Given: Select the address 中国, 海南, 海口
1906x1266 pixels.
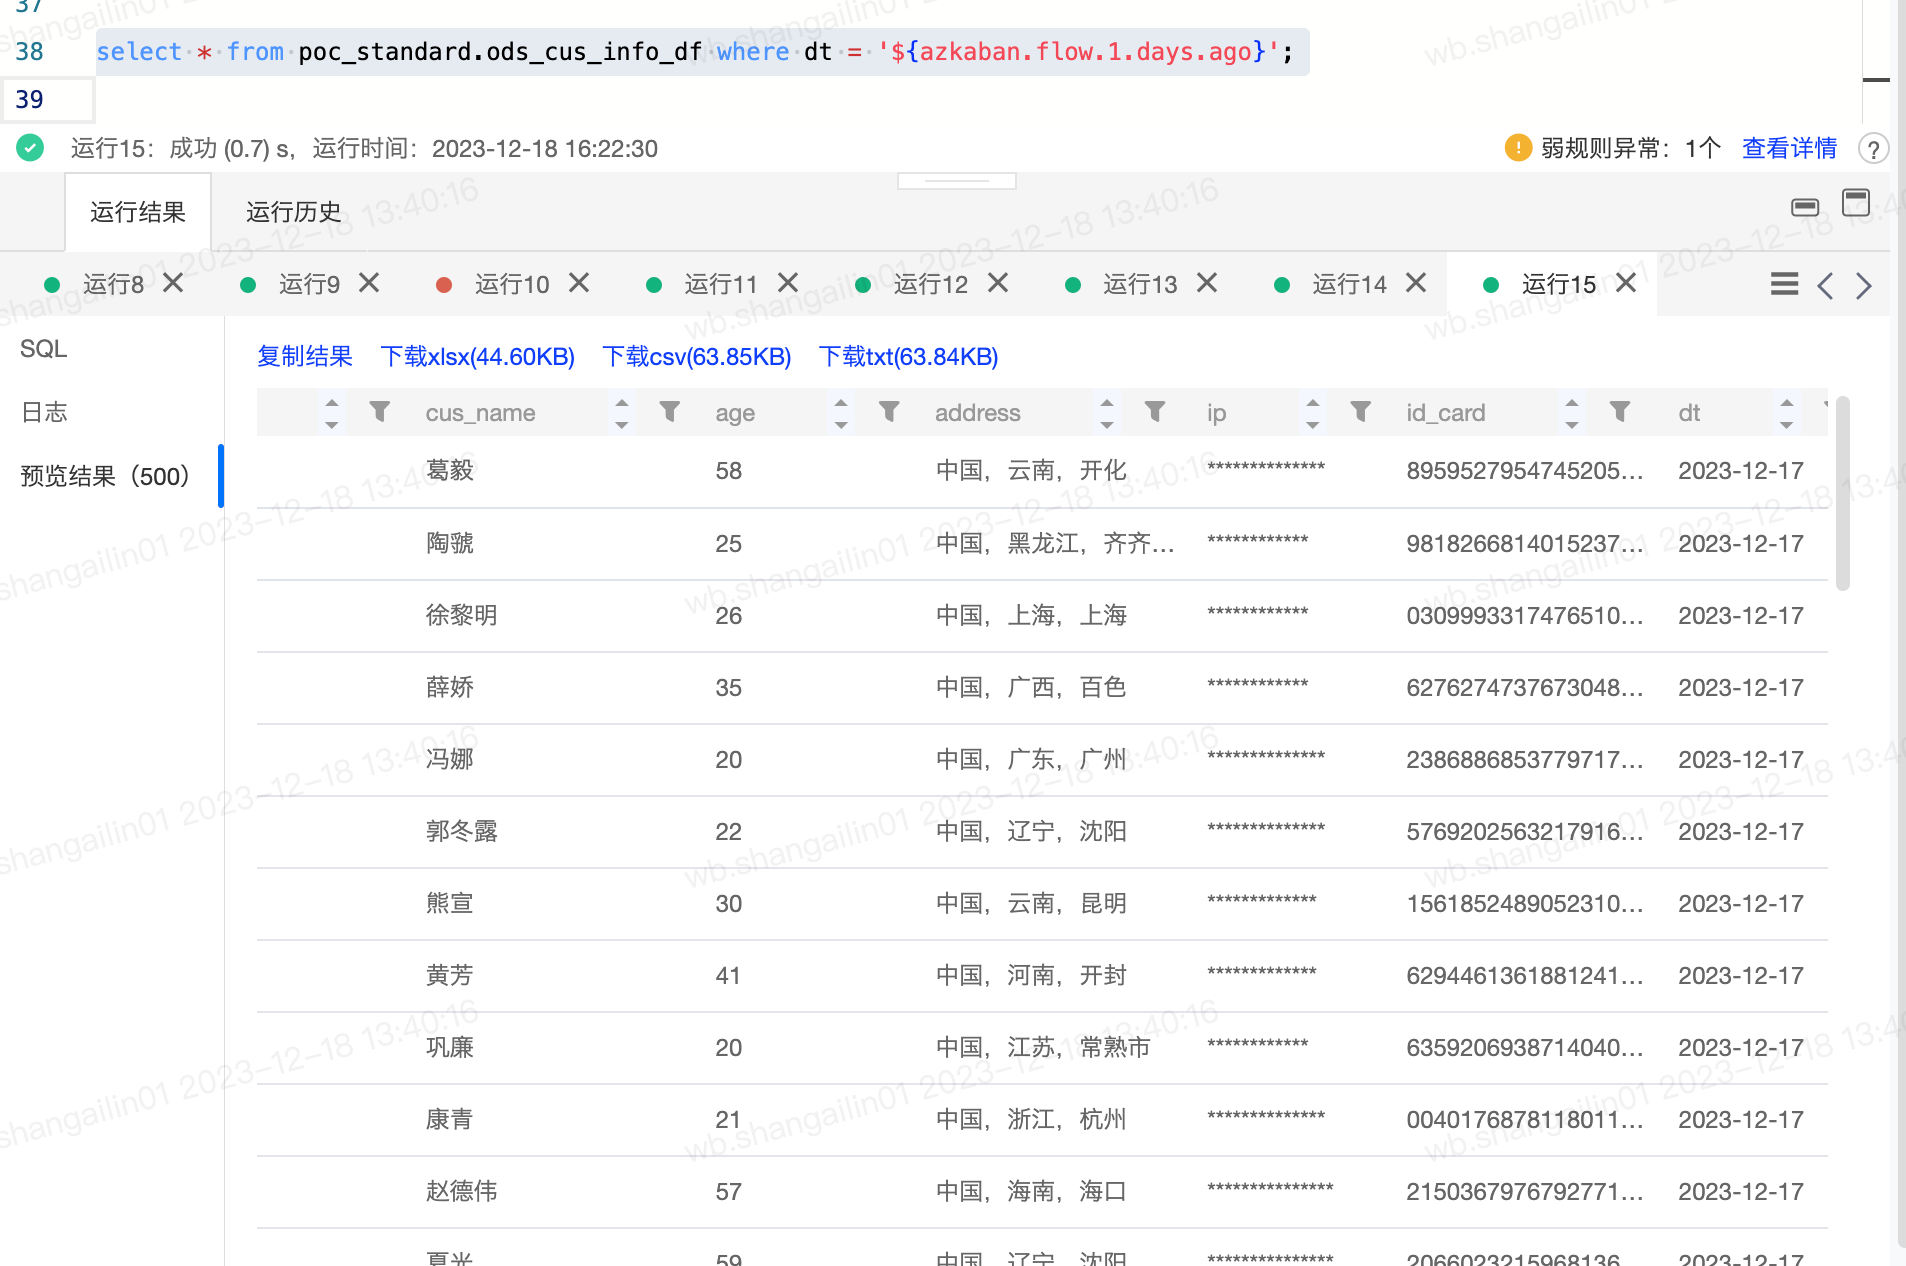Looking at the screenshot, I should 1031,1192.
